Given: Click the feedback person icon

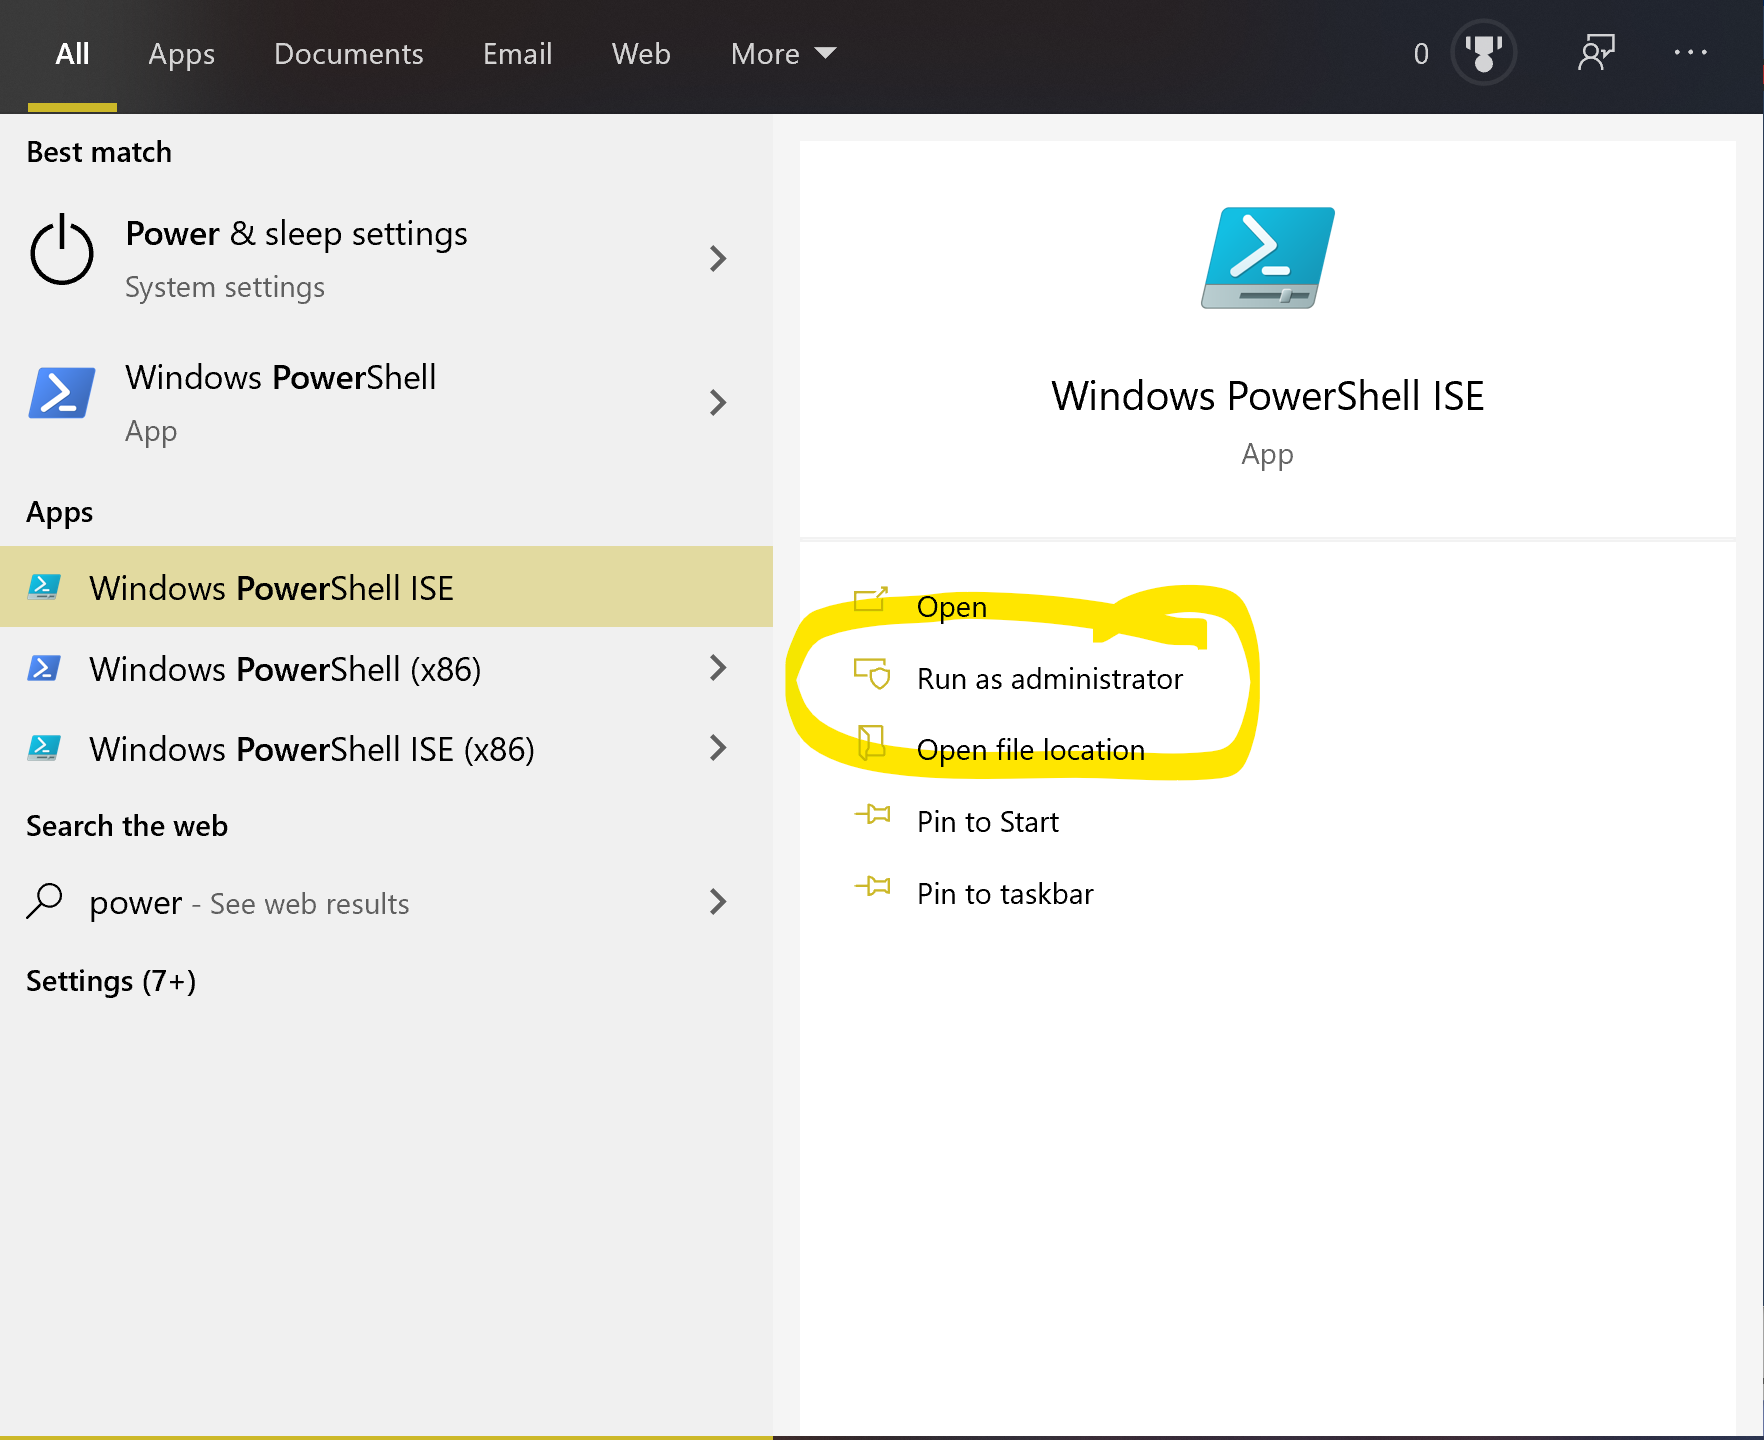Looking at the screenshot, I should click(1596, 53).
